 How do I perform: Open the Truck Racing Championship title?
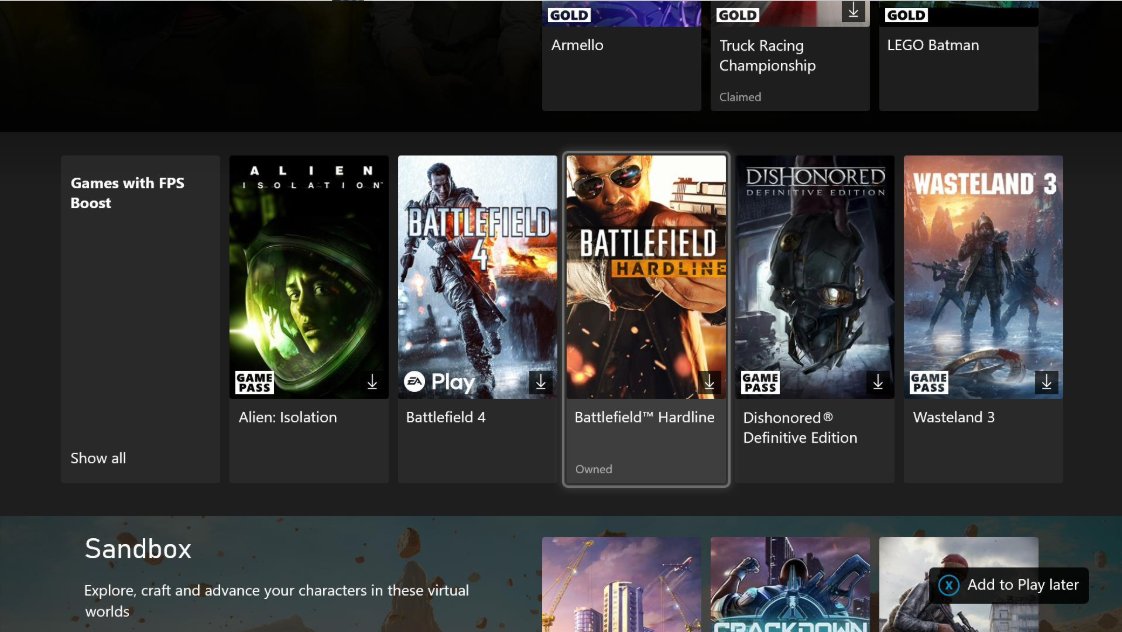coord(767,56)
